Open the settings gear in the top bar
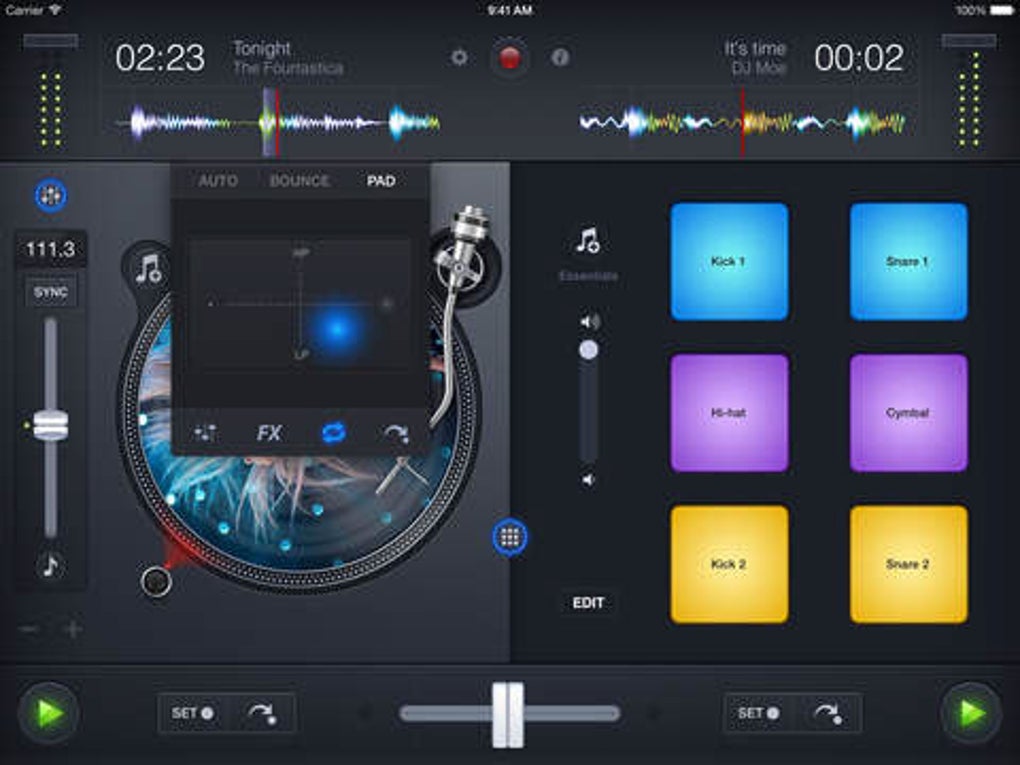Screen dimensions: 1020x765 point(459,58)
